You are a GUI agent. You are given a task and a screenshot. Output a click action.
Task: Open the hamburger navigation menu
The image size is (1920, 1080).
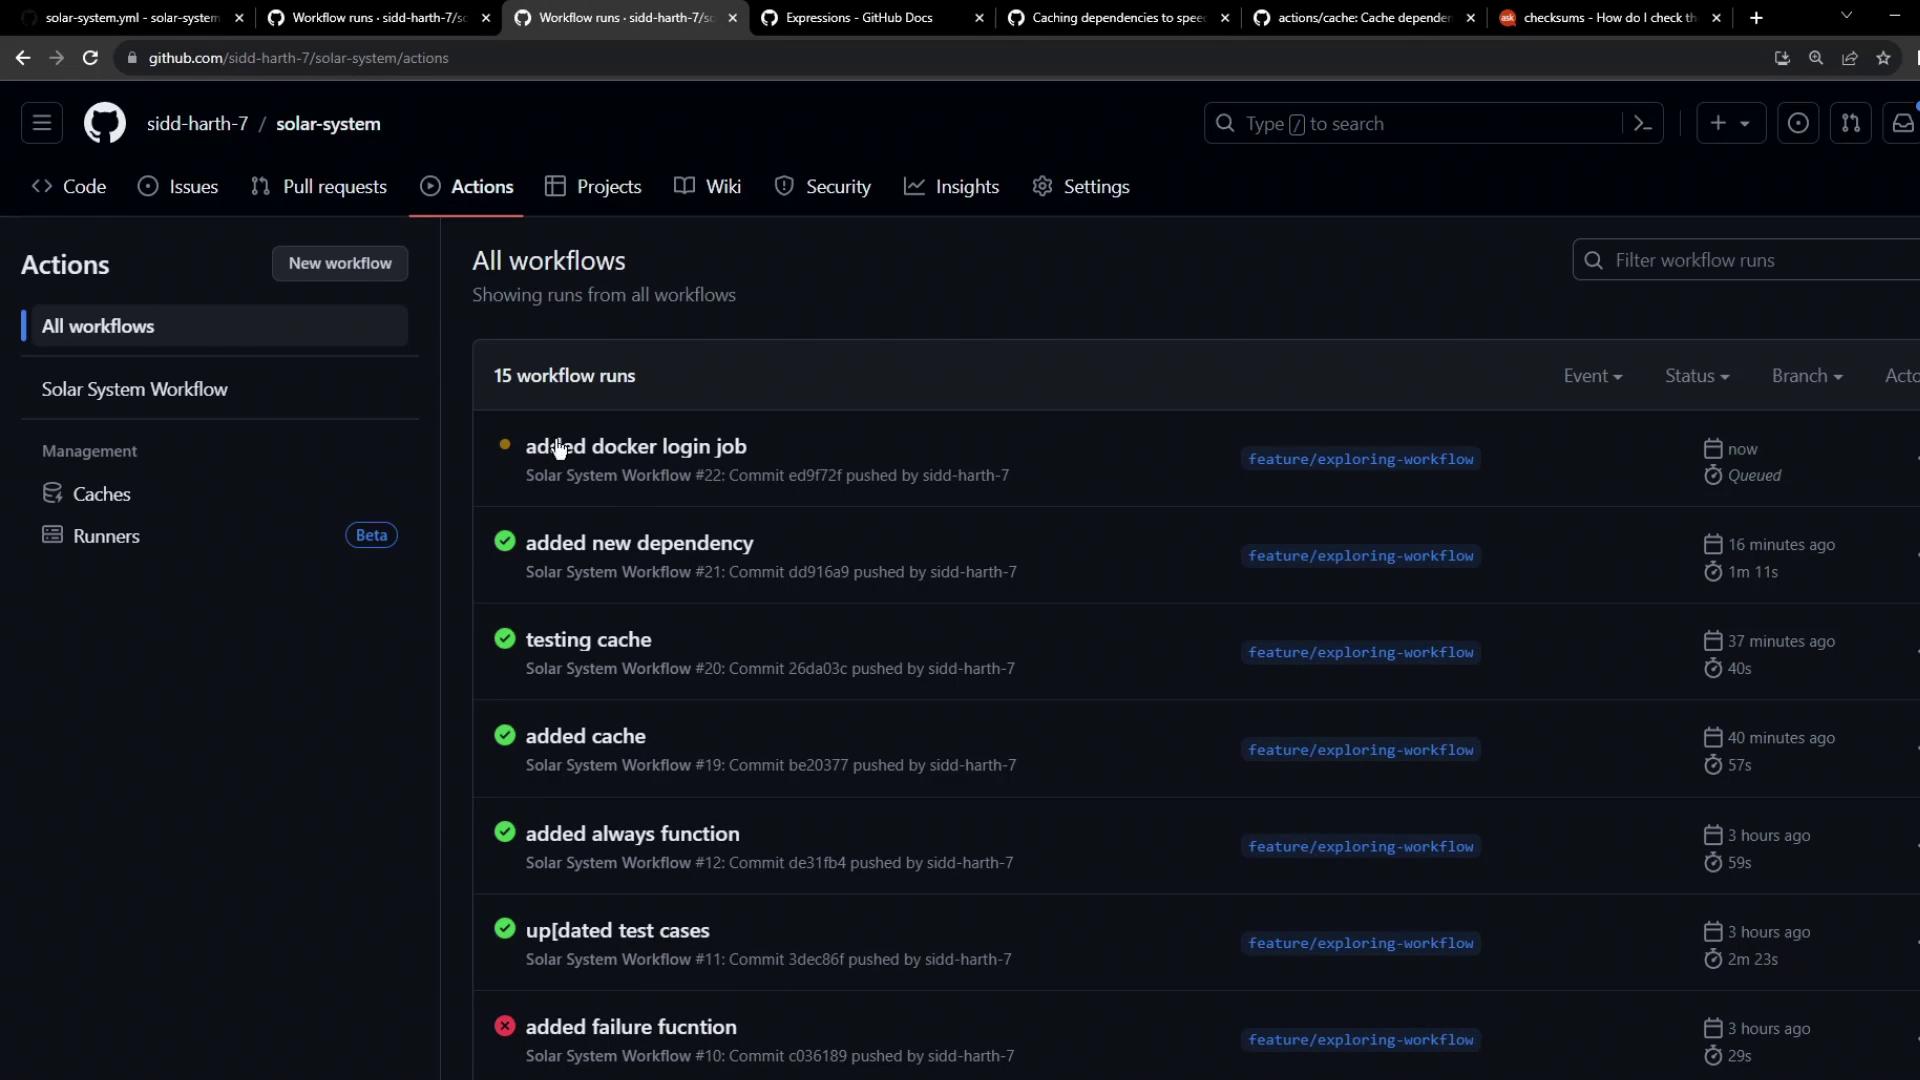pyautogui.click(x=42, y=123)
